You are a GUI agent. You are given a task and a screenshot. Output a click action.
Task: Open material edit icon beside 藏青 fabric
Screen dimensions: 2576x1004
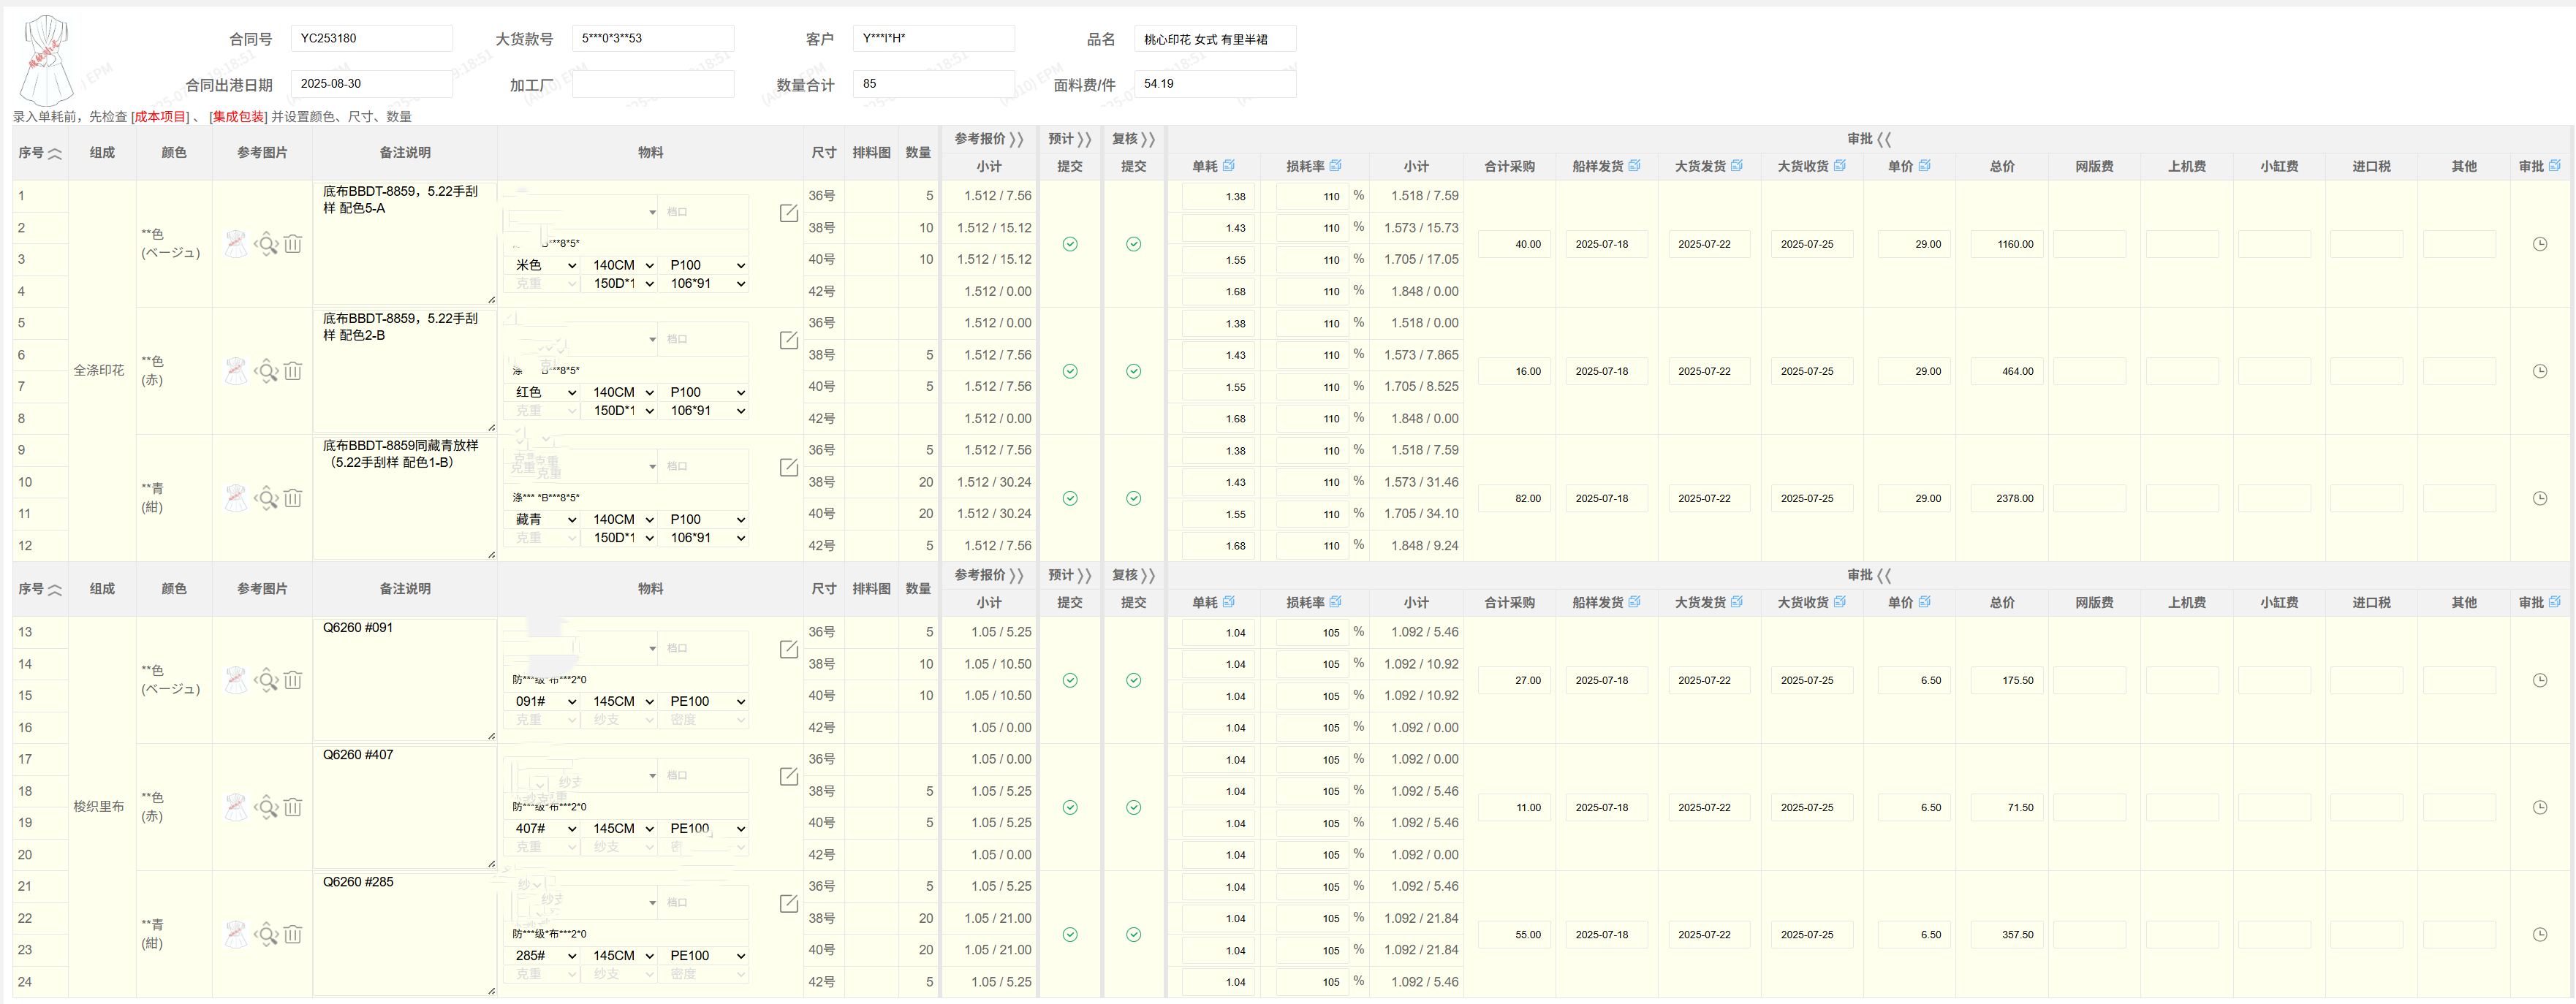789,467
